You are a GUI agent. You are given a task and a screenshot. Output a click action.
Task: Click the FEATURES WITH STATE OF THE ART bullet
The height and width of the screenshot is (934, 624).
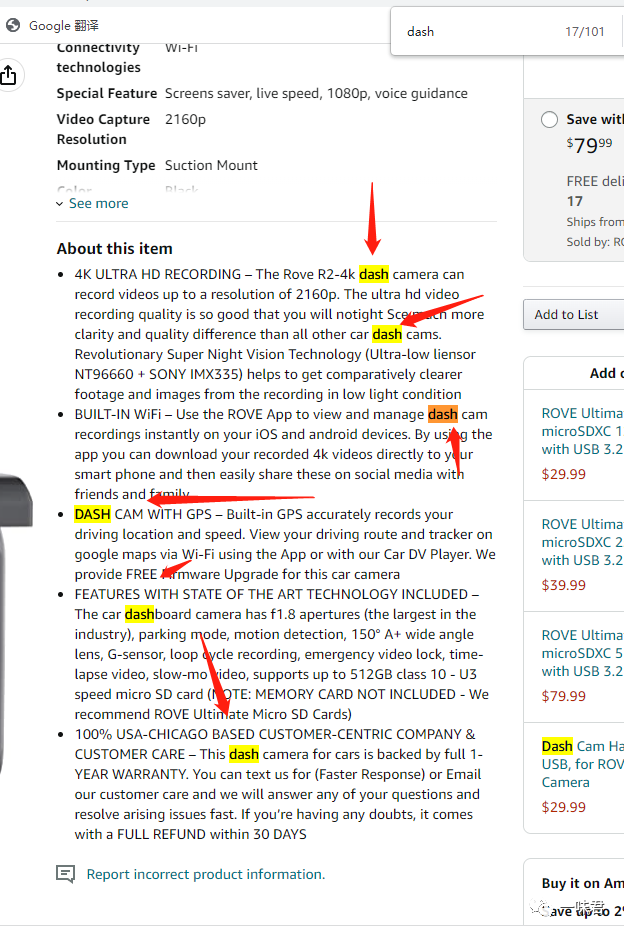282,654
